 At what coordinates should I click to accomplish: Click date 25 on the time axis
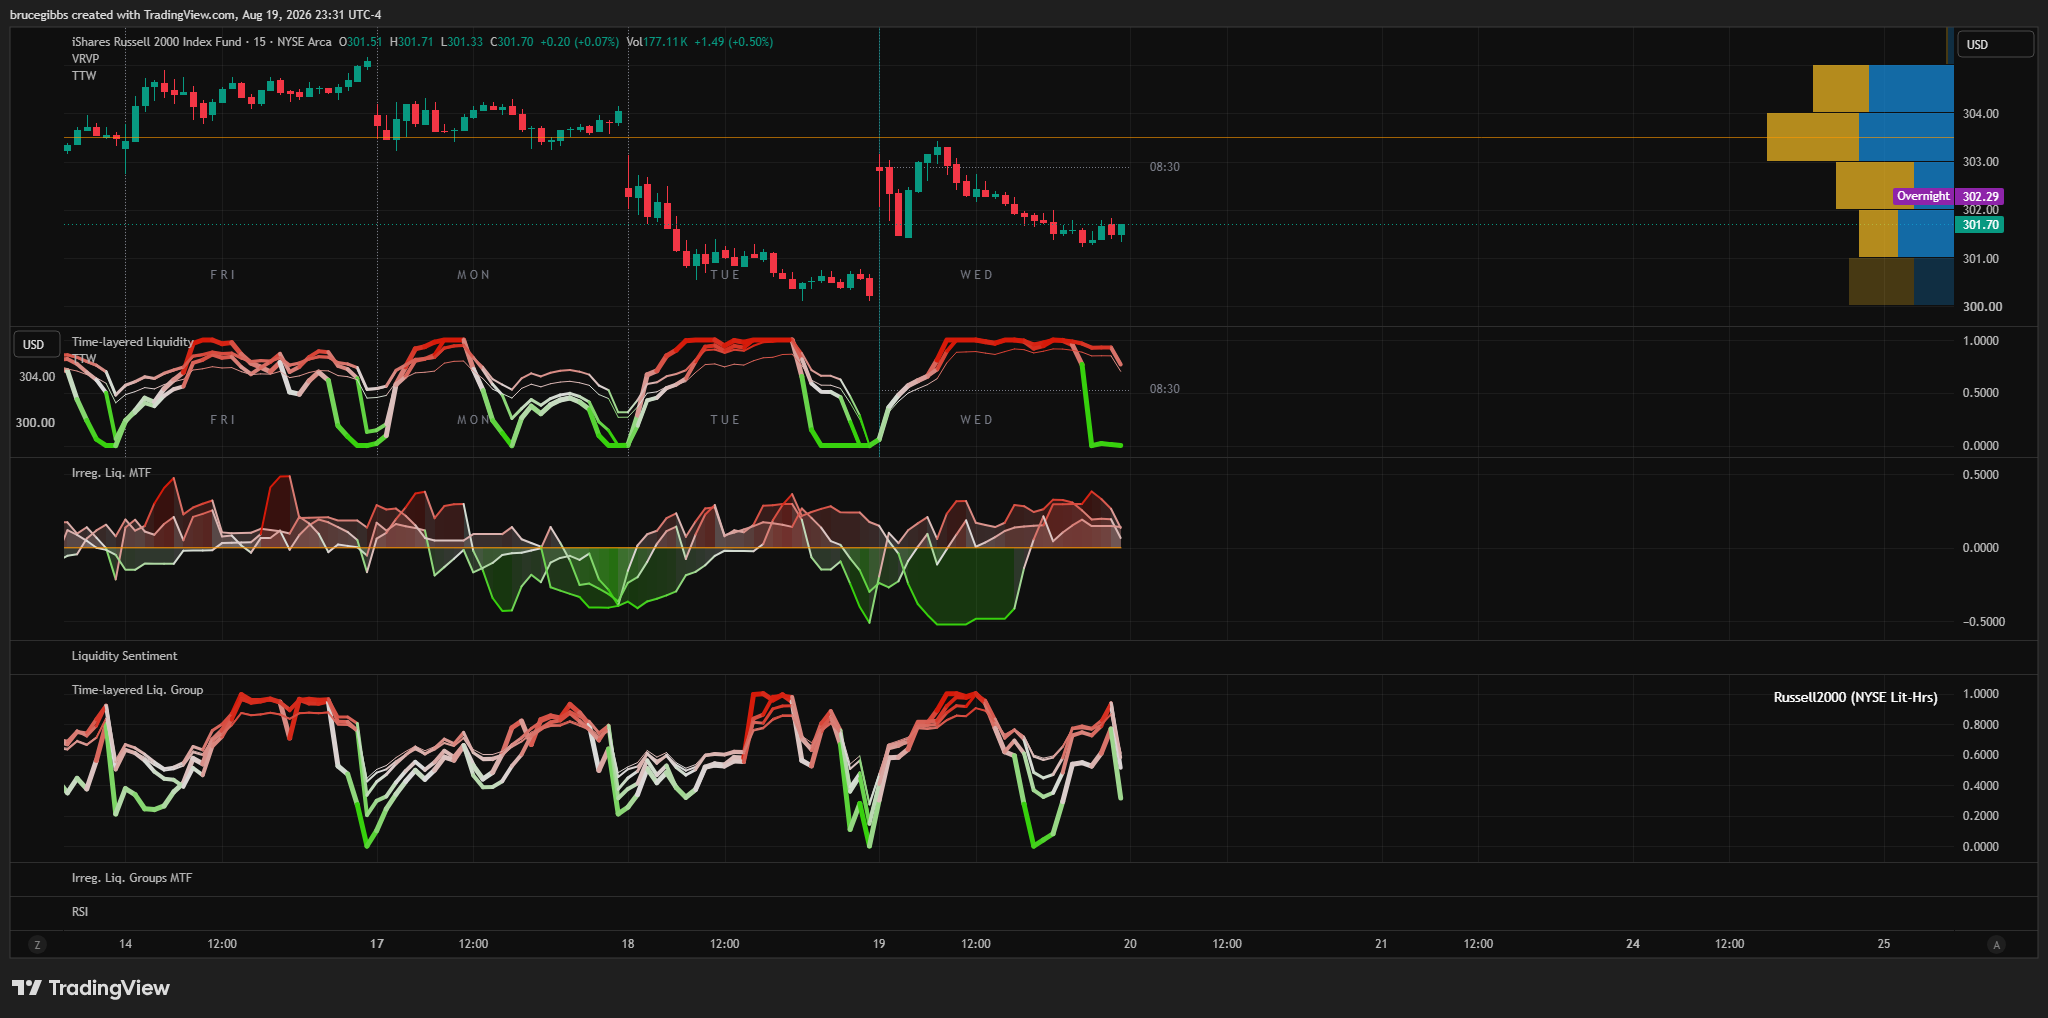pos(1884,944)
